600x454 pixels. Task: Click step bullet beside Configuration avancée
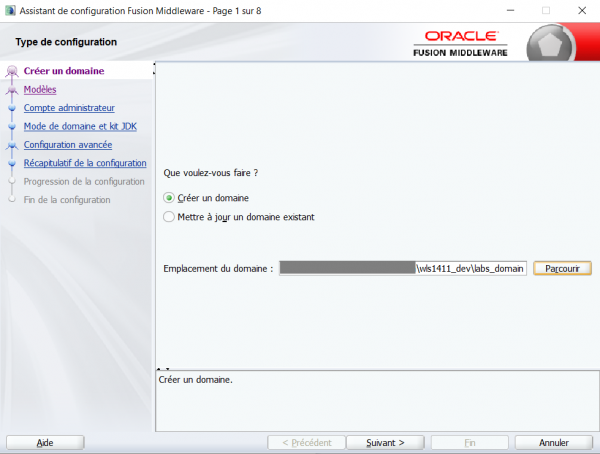(x=12, y=145)
